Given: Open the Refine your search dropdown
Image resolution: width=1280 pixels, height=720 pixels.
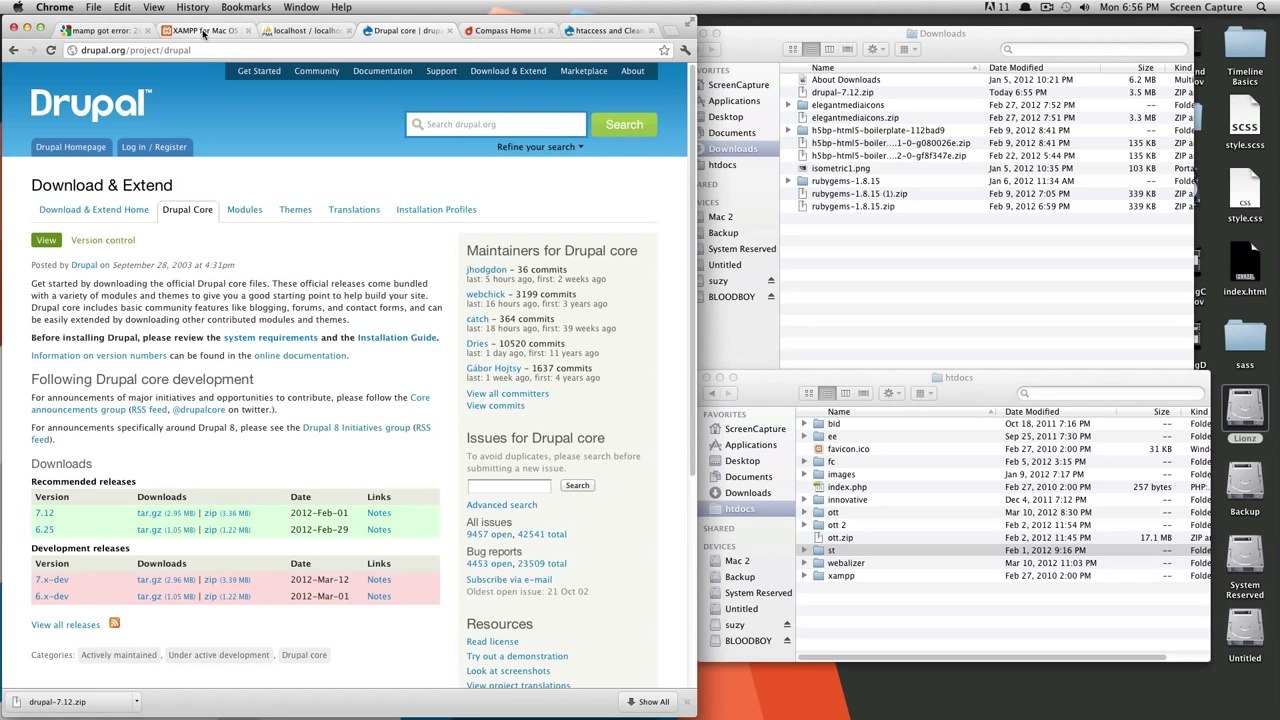Looking at the screenshot, I should point(540,147).
